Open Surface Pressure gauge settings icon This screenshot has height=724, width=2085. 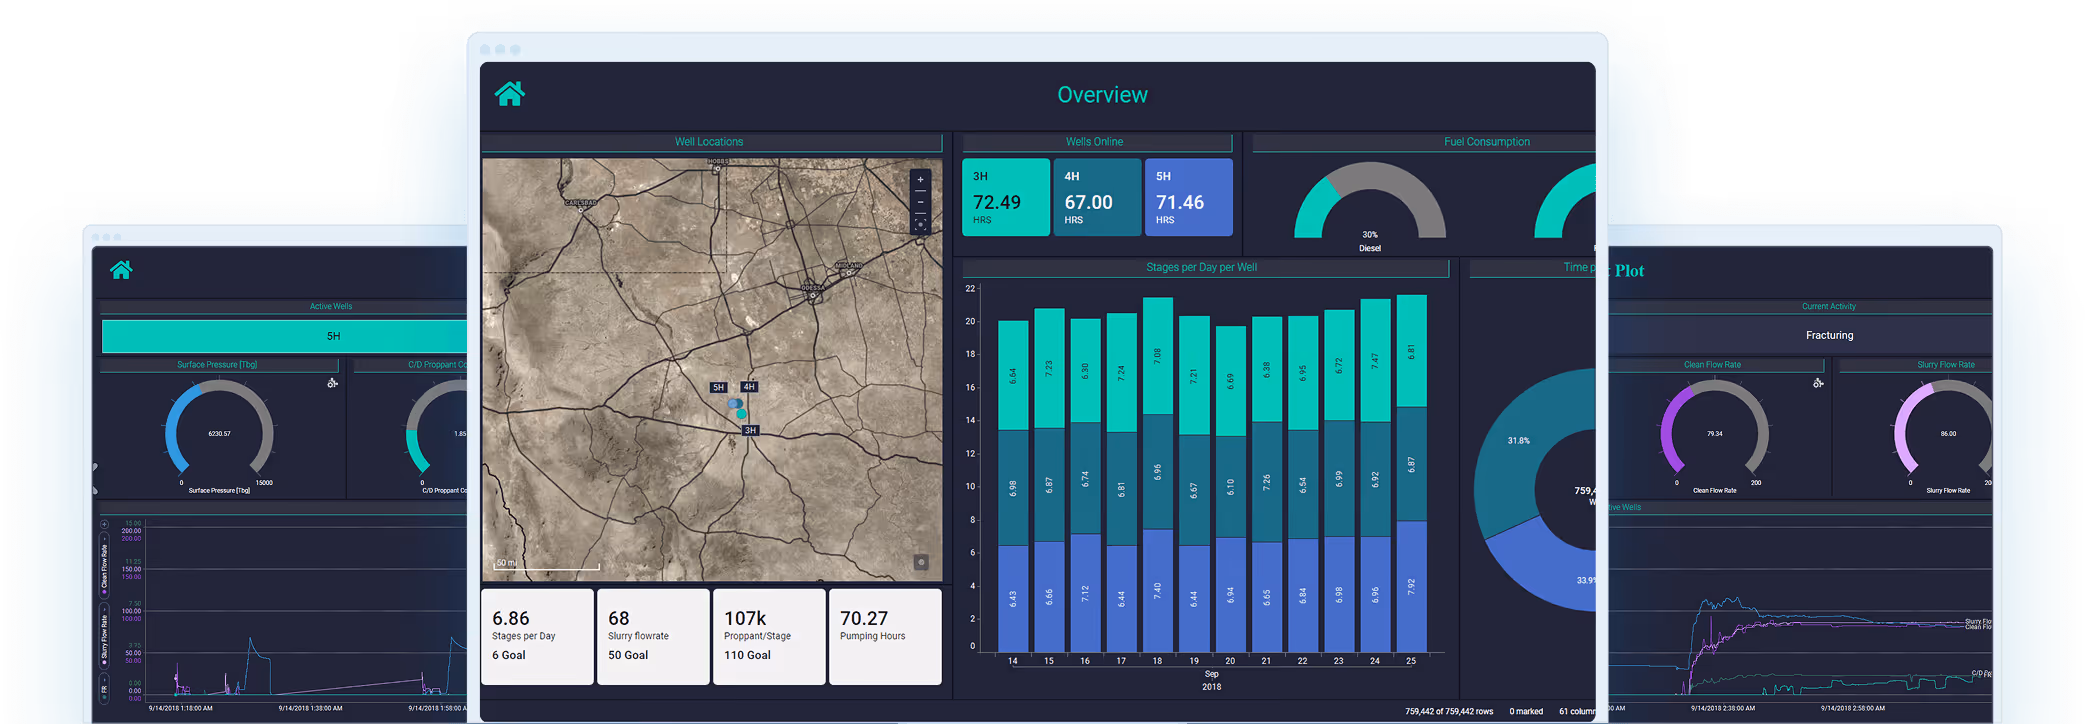coord(333,383)
